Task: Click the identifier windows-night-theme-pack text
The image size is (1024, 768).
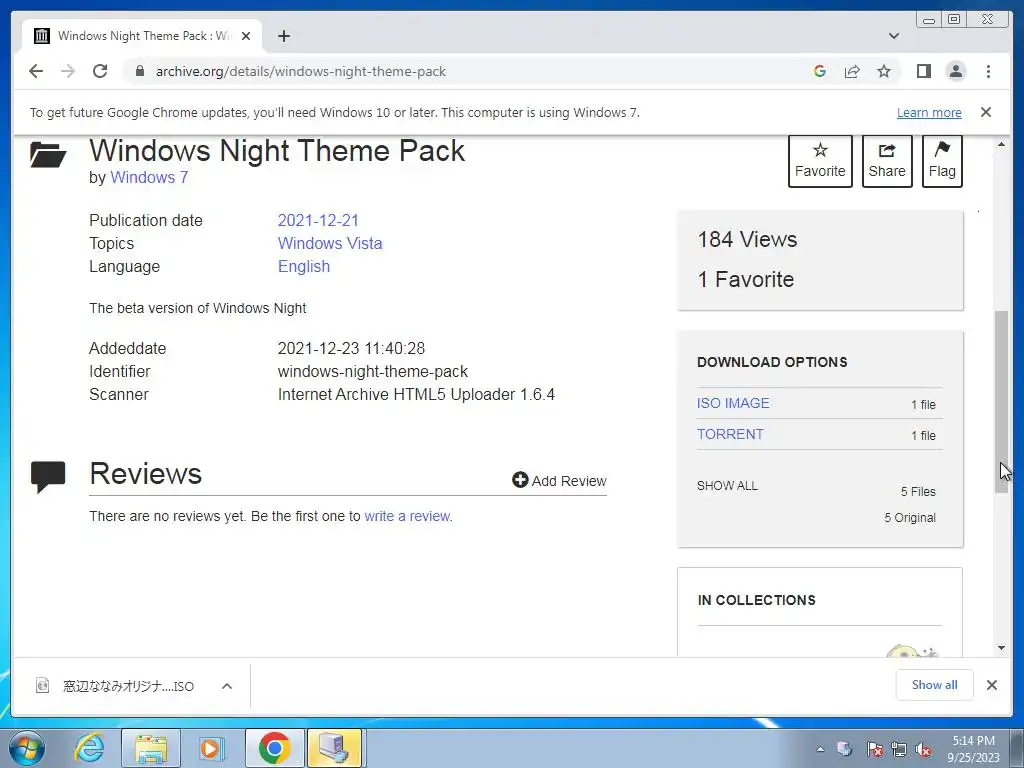Action: click(x=373, y=372)
